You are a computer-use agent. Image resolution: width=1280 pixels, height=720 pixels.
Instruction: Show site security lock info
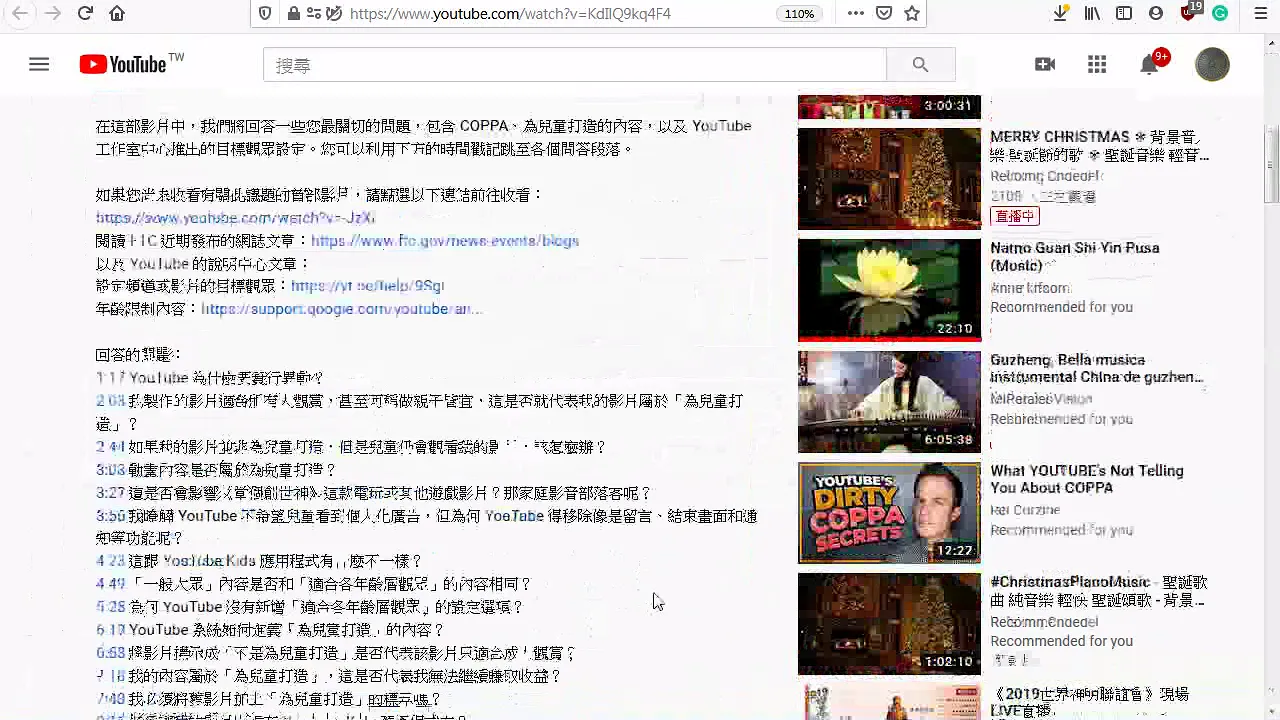293,14
